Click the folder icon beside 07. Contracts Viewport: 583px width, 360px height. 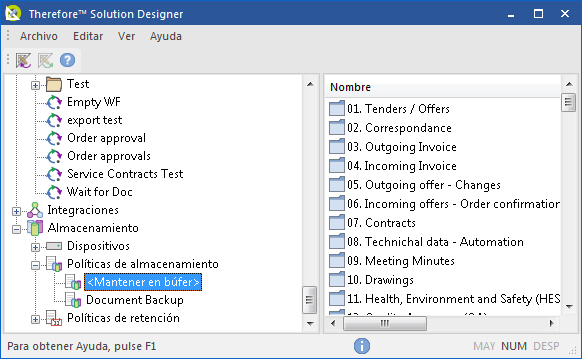pos(337,222)
